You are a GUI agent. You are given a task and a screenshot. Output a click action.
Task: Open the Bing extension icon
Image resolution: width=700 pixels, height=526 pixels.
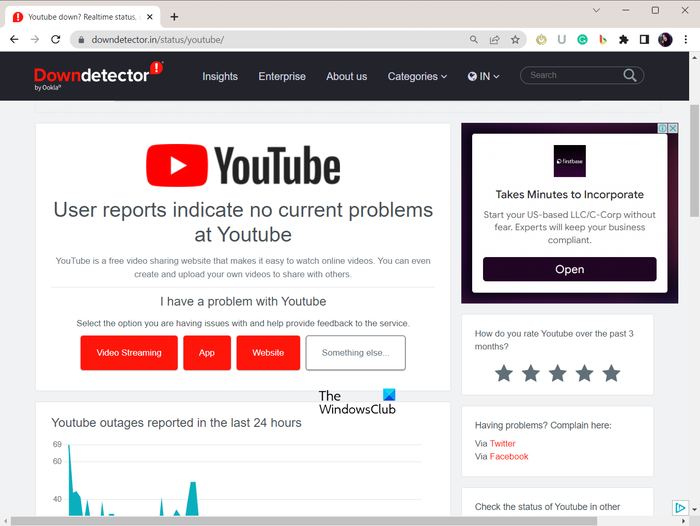coord(603,40)
